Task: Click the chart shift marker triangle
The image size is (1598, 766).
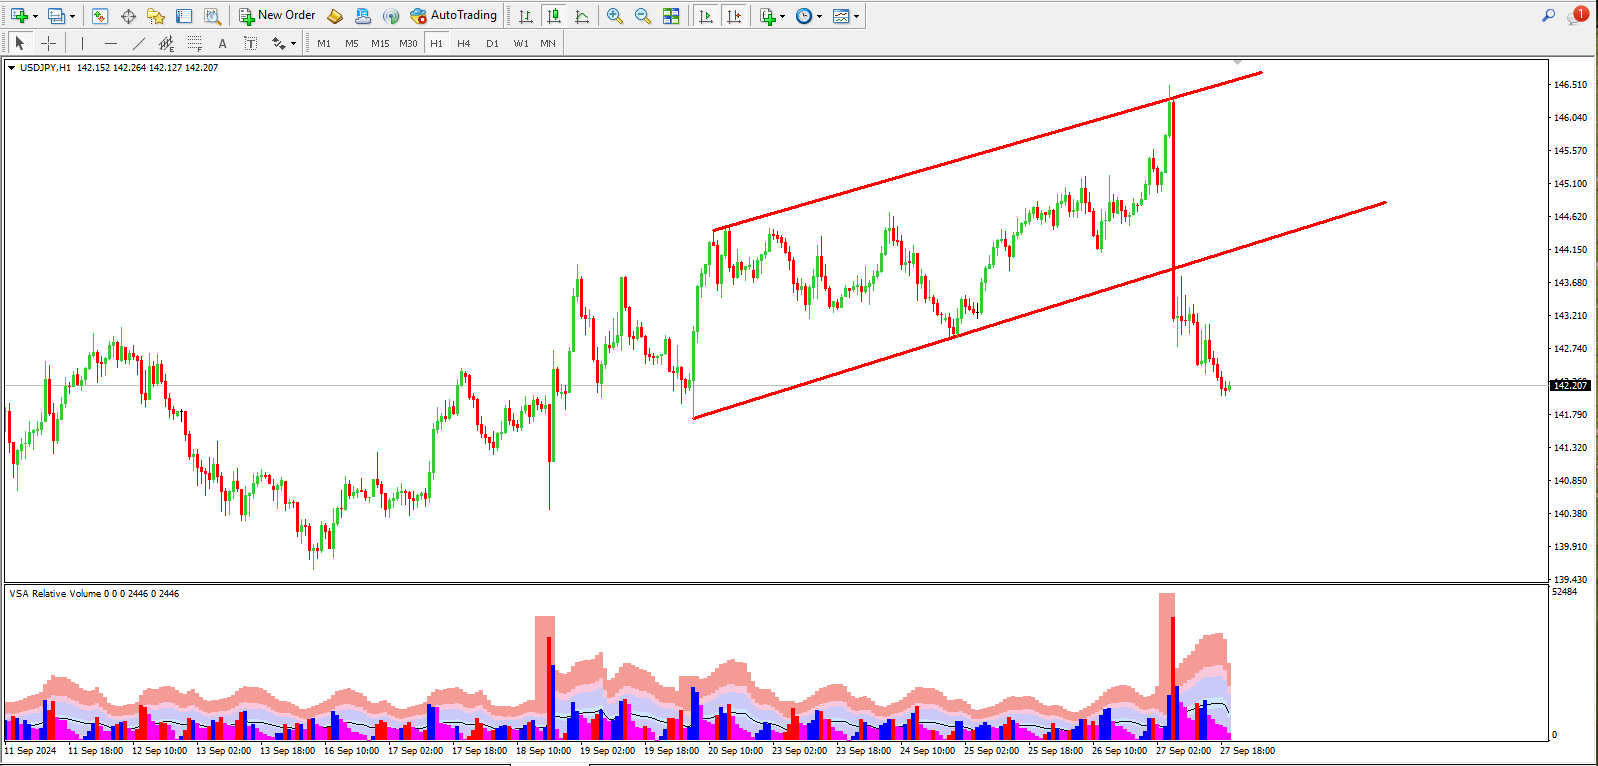Action: click(x=1238, y=63)
